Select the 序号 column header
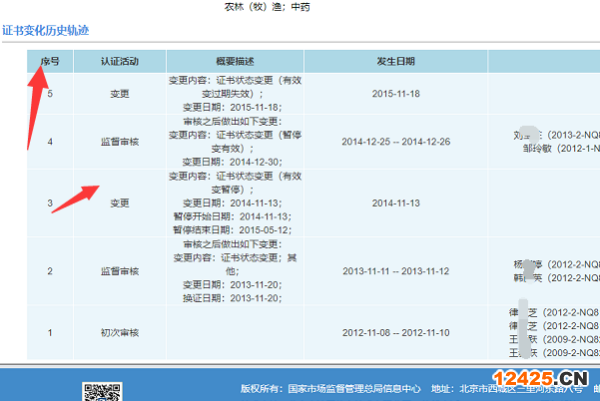This screenshot has width=600, height=401. (49, 61)
